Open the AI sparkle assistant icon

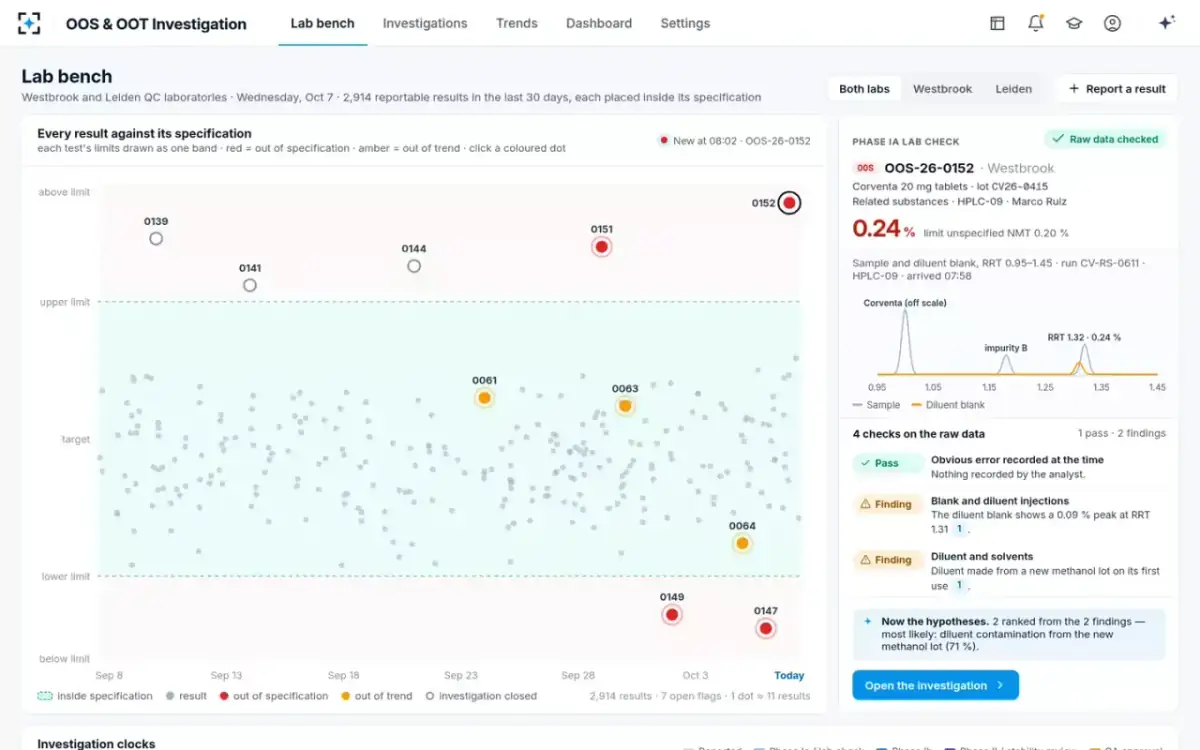tap(1166, 23)
